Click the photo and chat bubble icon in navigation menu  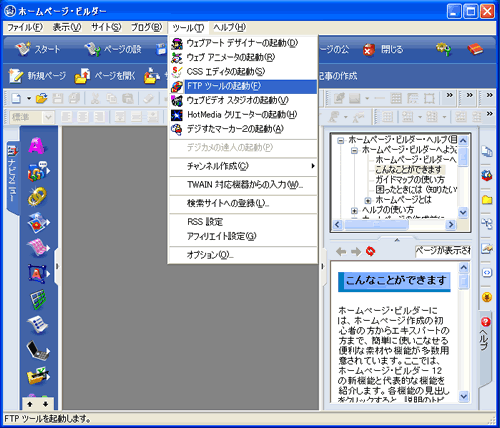tap(38, 171)
